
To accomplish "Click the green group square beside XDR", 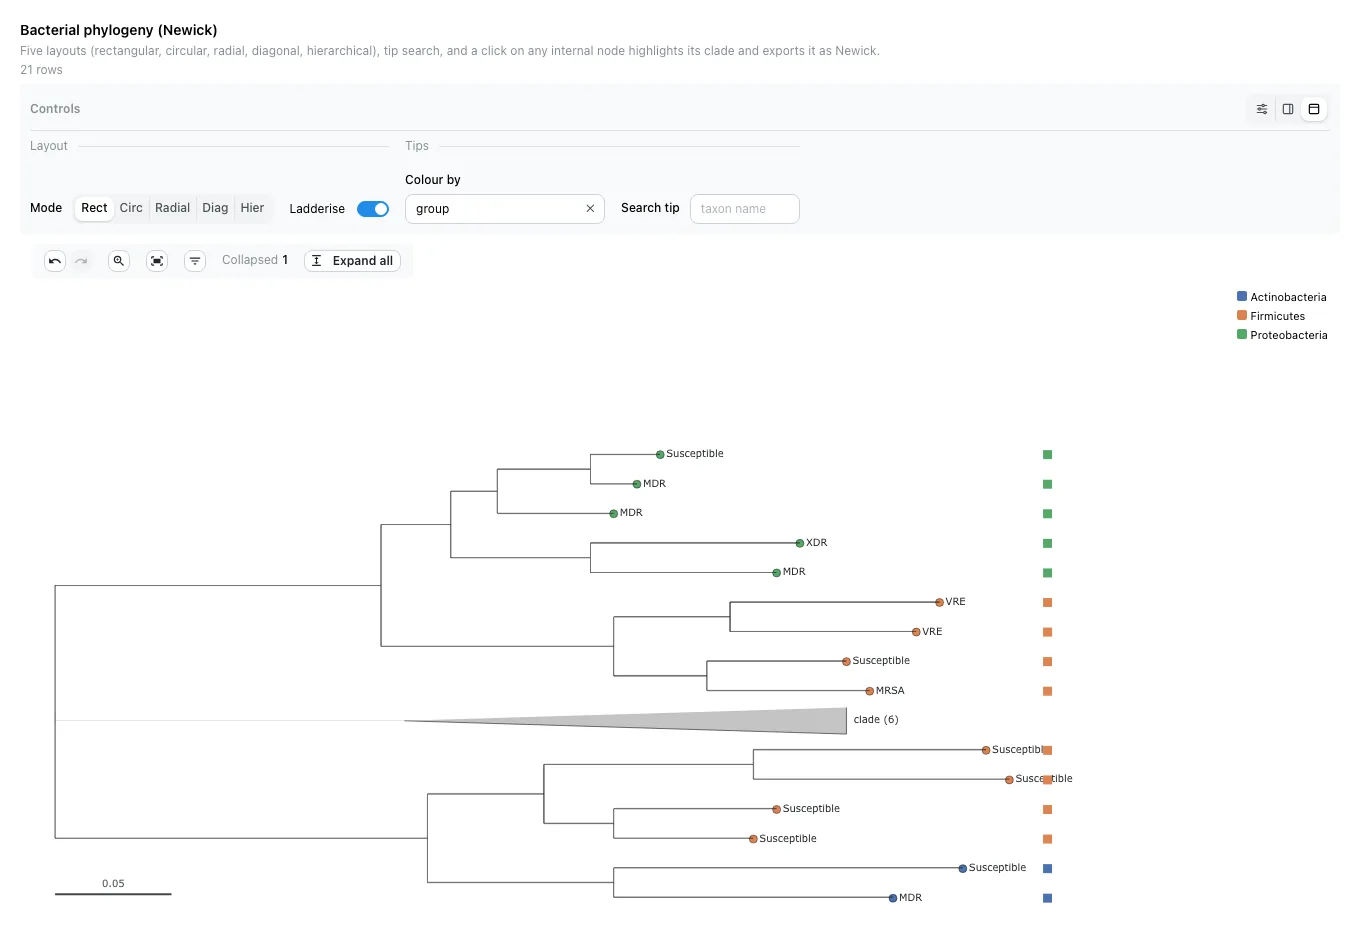I will pyautogui.click(x=1048, y=544).
